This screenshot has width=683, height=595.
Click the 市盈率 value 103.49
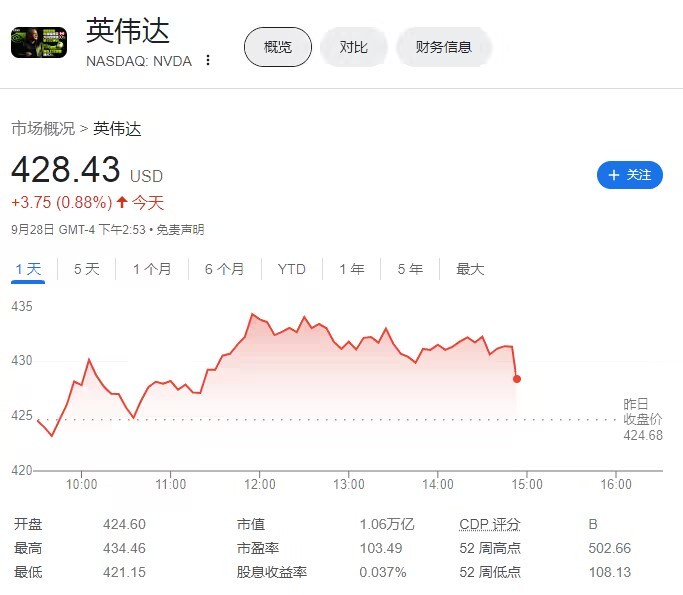coord(381,548)
